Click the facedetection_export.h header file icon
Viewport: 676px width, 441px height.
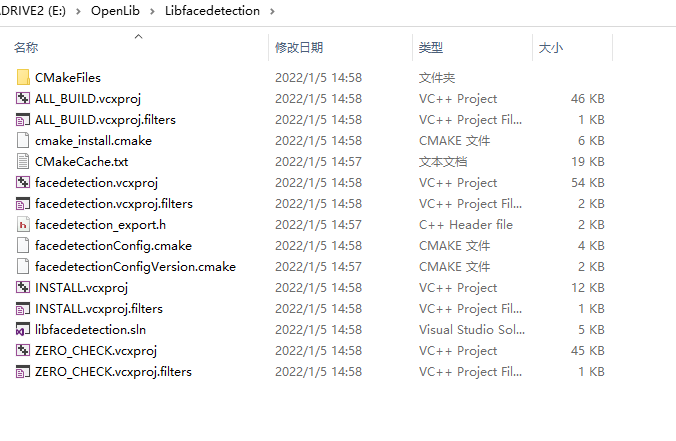coord(23,224)
